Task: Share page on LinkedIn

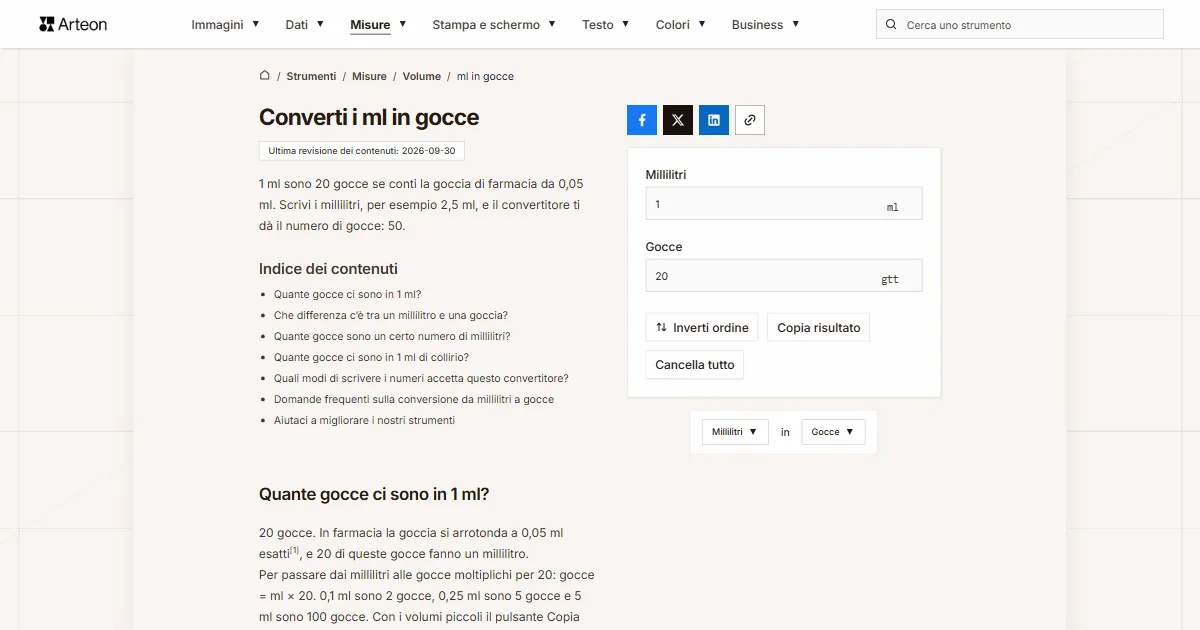Action: [714, 120]
